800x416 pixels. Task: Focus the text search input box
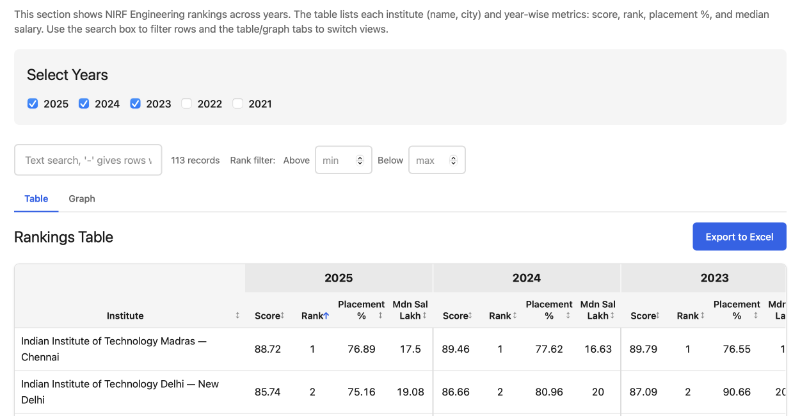coord(87,160)
